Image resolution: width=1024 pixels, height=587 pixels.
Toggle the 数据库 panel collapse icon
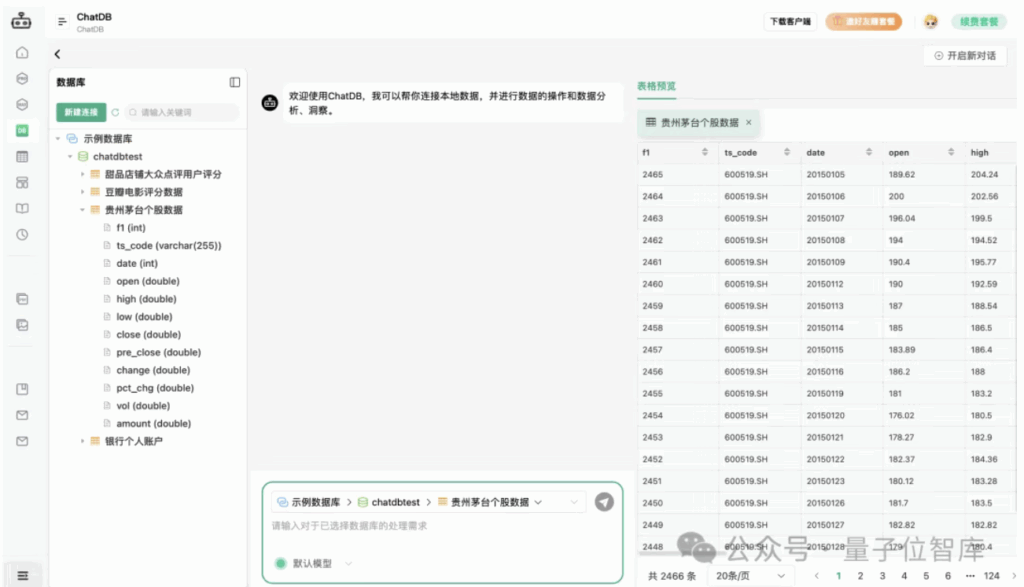[x=235, y=82]
